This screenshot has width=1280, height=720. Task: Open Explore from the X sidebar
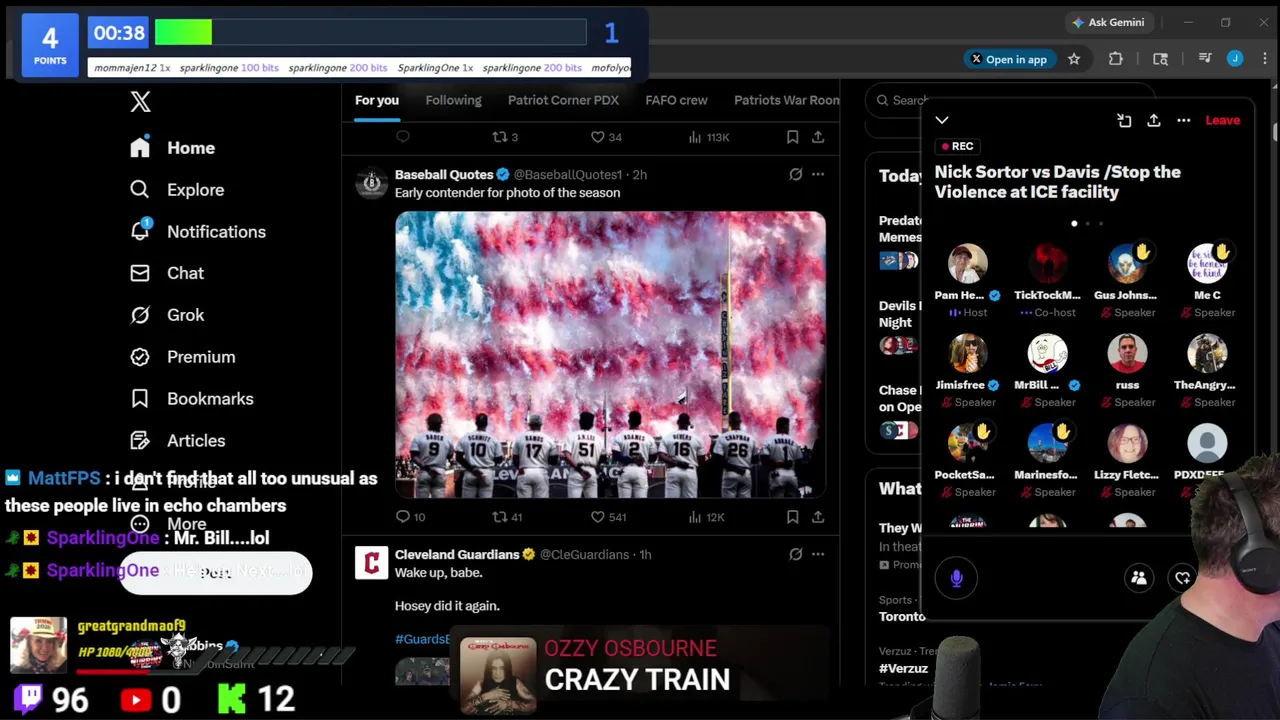click(x=177, y=190)
